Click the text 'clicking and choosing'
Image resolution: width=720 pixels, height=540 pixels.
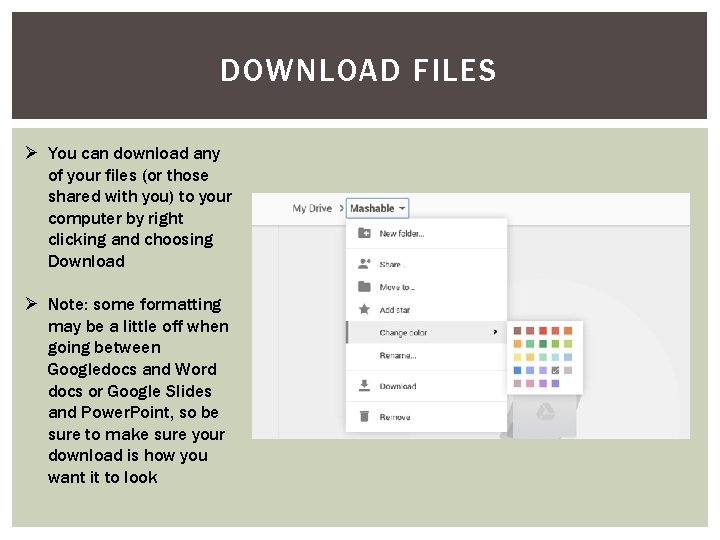(x=130, y=239)
